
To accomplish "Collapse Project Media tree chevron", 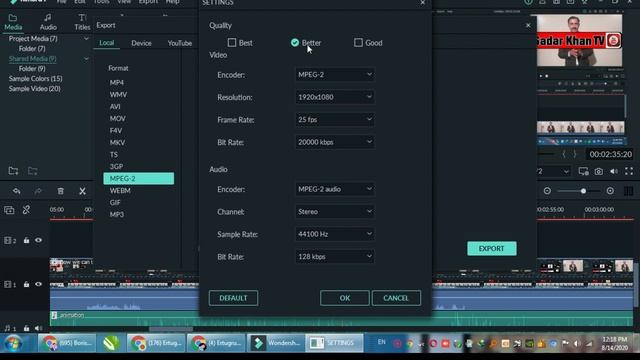I will click(86, 39).
